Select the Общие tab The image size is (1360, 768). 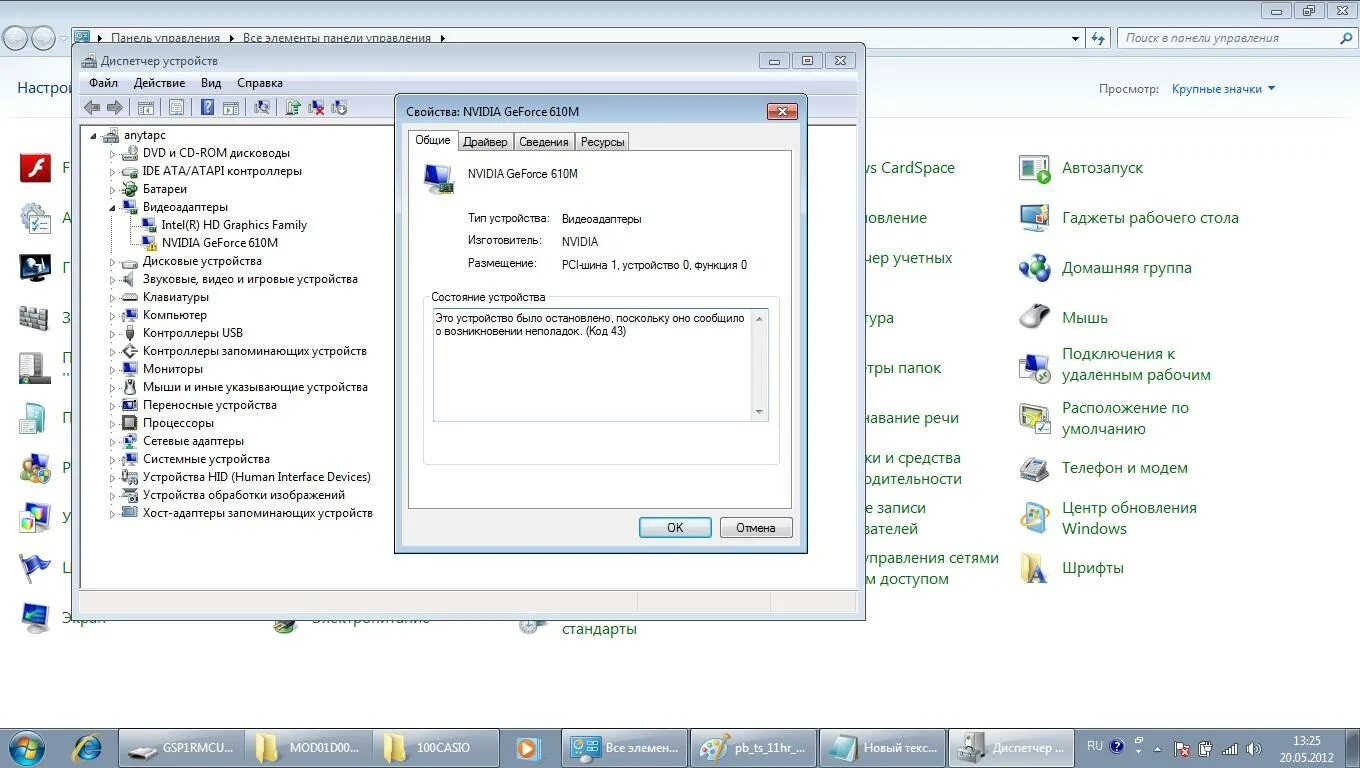[433, 140]
